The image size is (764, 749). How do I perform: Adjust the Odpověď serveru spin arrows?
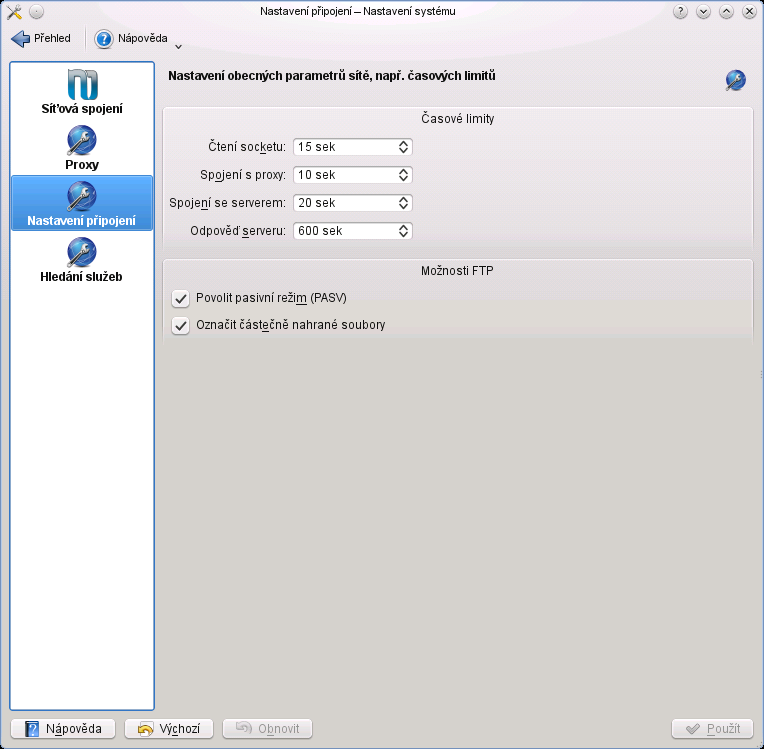click(403, 231)
